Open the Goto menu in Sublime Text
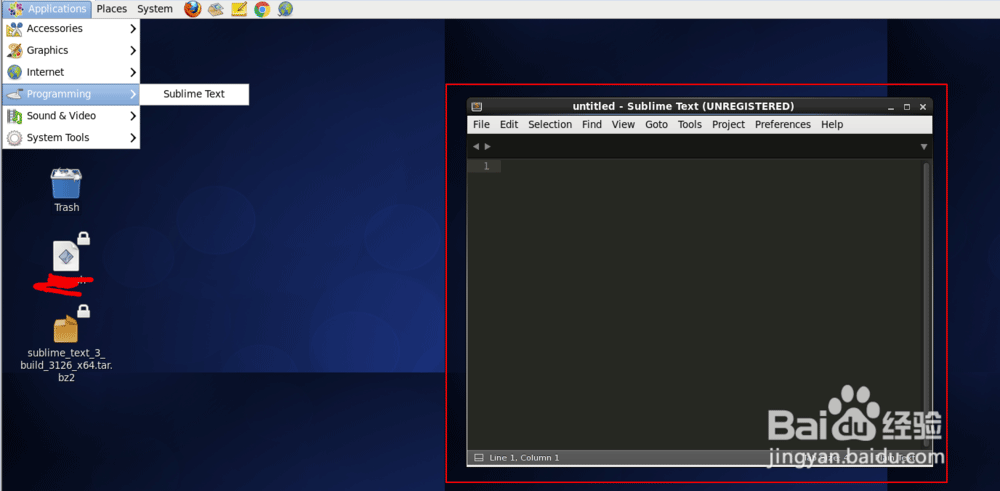This screenshot has height=491, width=1000. 656,124
